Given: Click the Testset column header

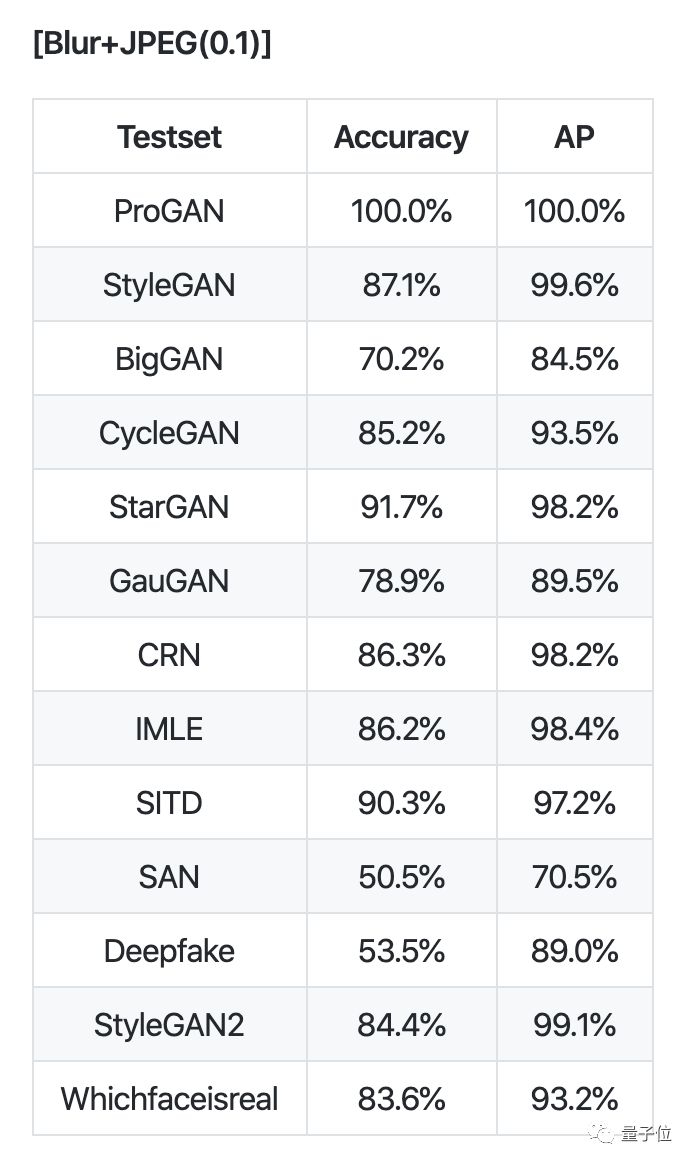Looking at the screenshot, I should 170,137.
